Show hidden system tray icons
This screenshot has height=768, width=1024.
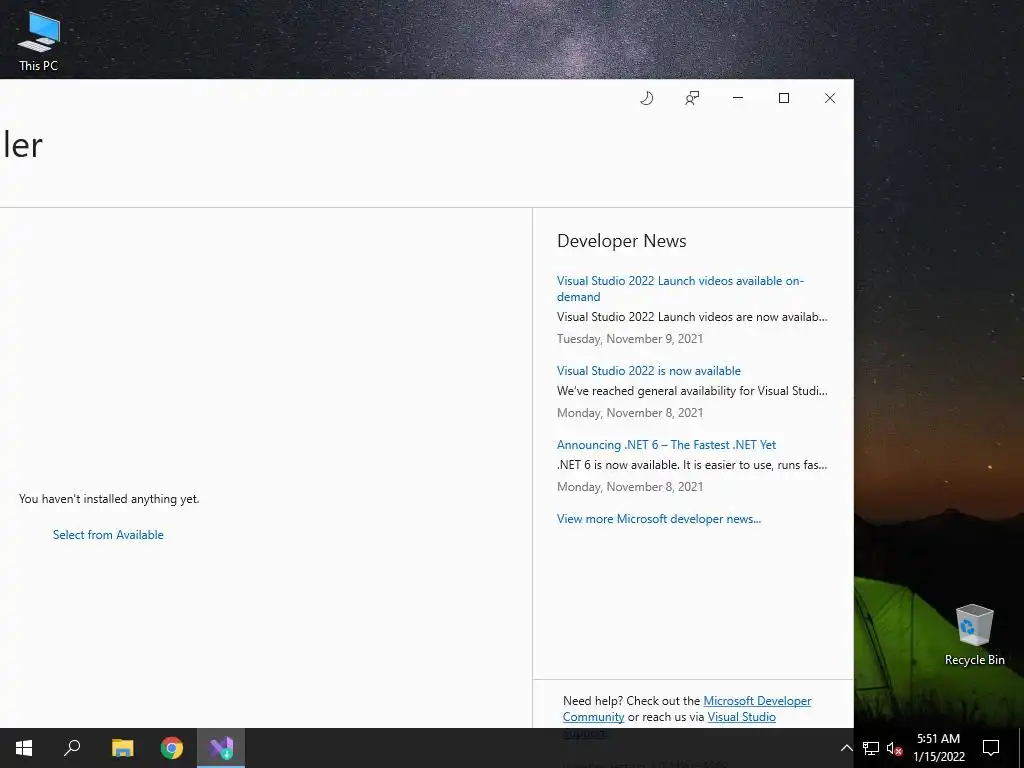[x=846, y=748]
